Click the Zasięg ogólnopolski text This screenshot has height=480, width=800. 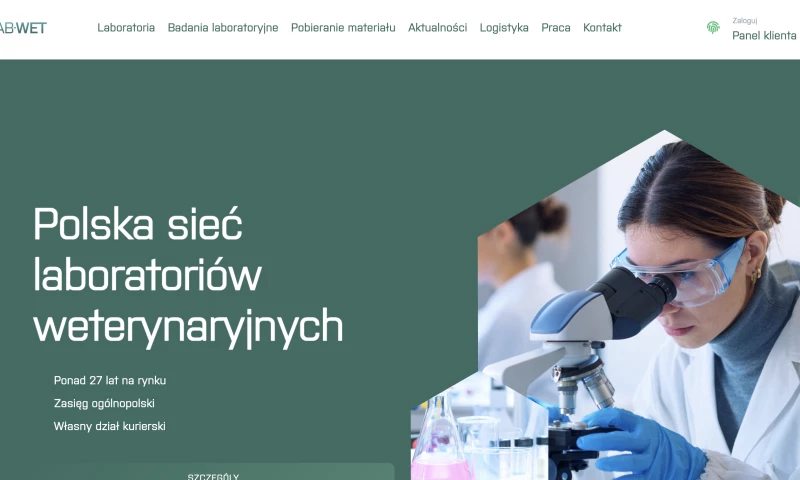[104, 403]
